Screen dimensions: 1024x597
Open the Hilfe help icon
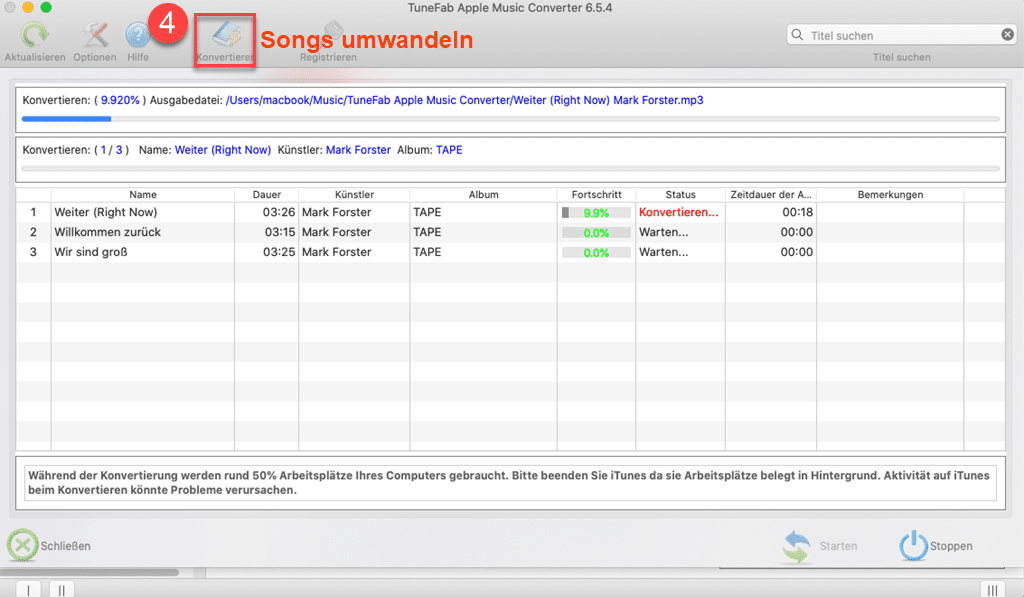(137, 36)
